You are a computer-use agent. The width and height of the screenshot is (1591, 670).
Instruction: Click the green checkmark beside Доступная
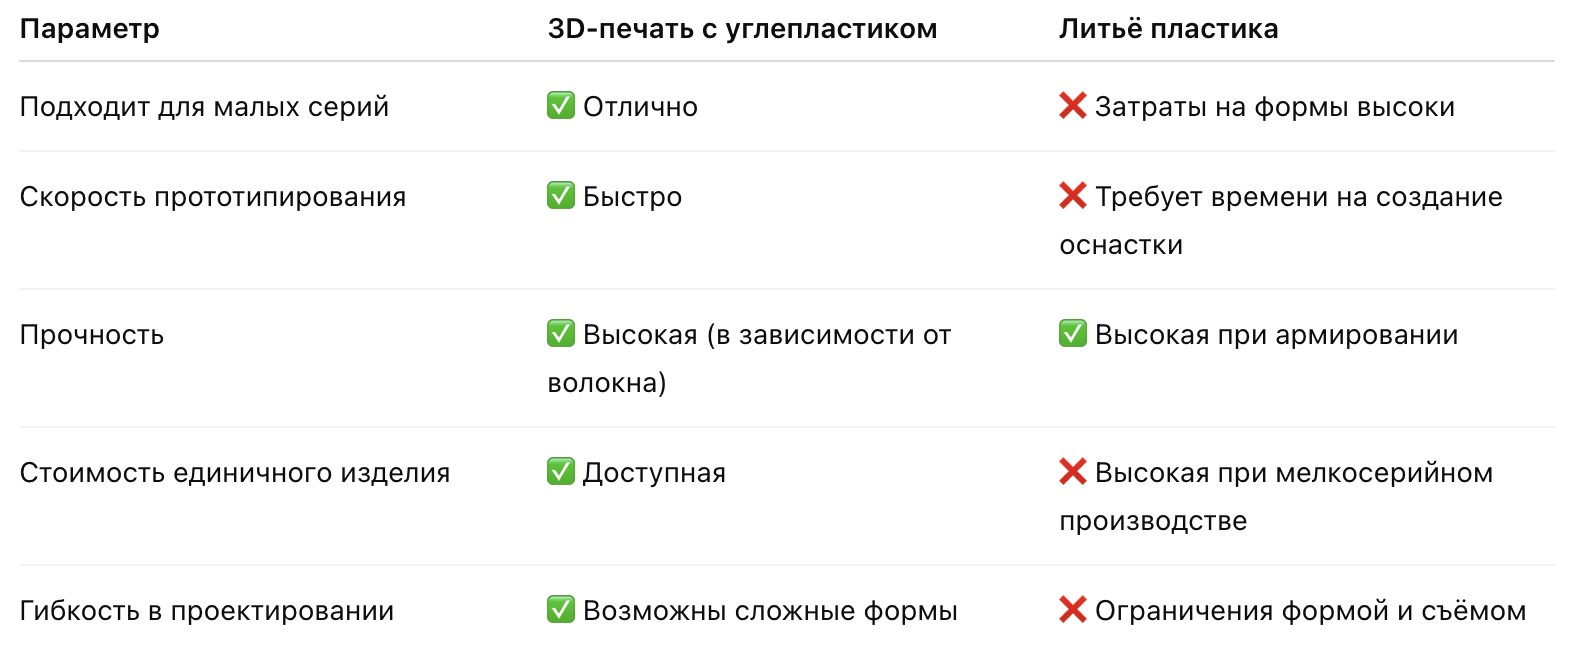(561, 471)
